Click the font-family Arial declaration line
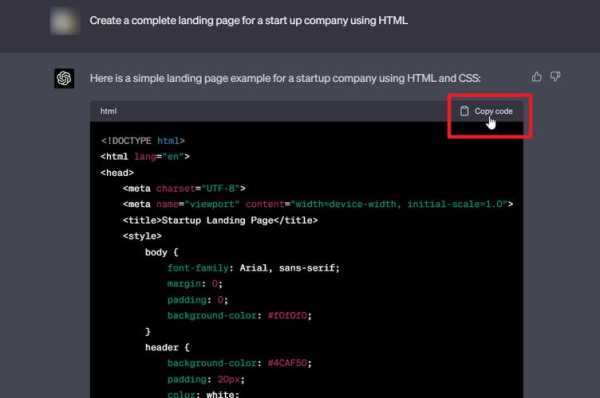The width and height of the screenshot is (600, 398). 253,268
